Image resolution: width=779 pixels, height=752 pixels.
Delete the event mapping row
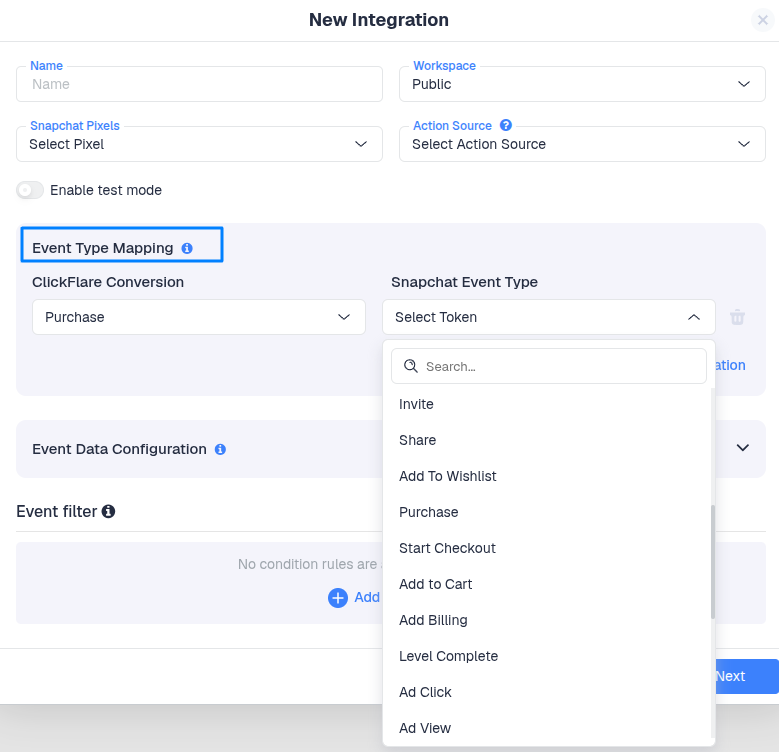[737, 317]
